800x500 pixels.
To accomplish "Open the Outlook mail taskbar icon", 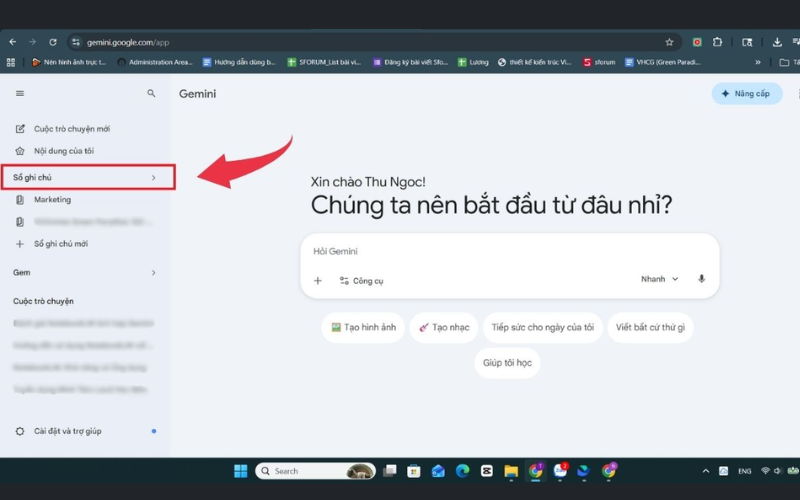I will [x=438, y=471].
